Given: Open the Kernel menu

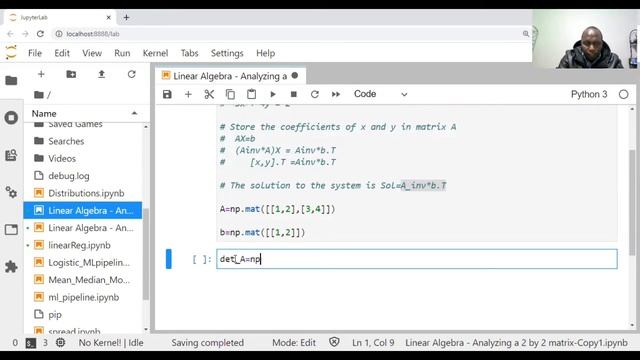Looking at the screenshot, I should [x=155, y=53].
